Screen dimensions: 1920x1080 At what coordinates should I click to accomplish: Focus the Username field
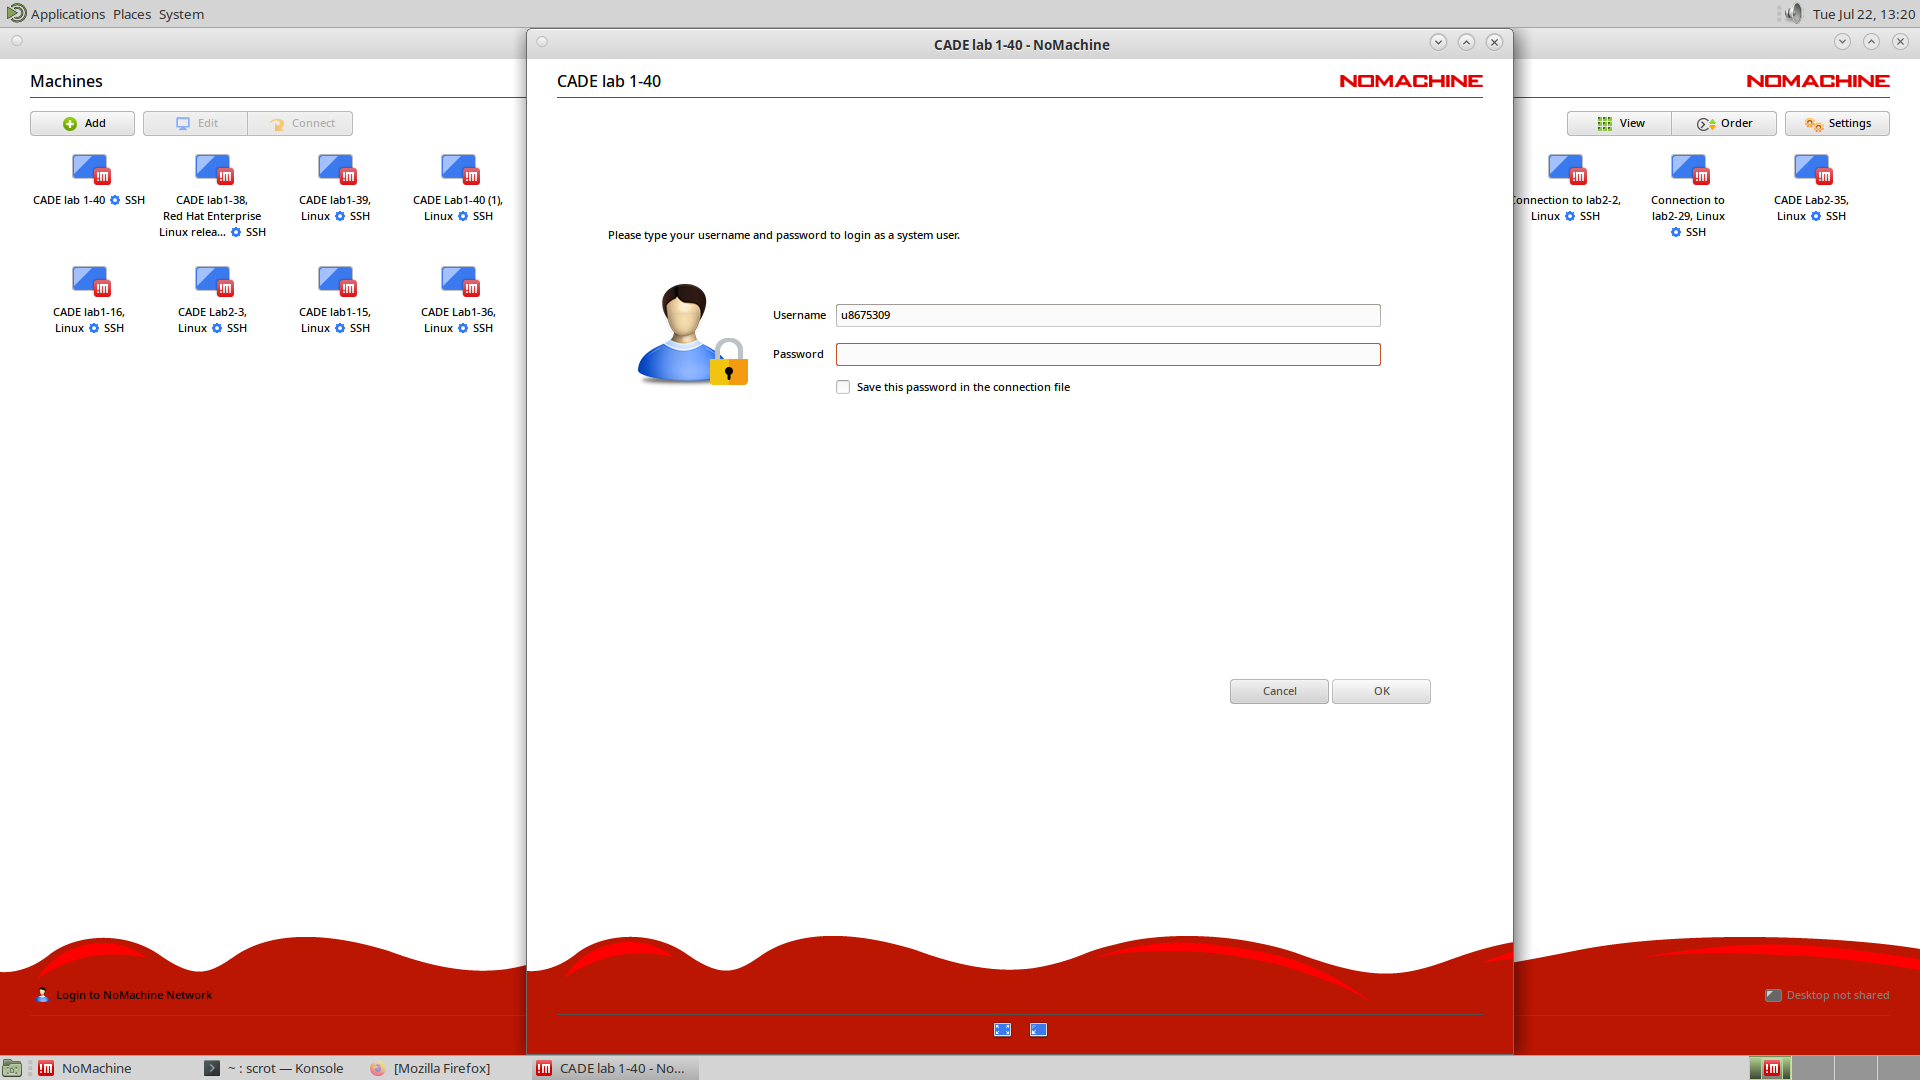coord(1108,315)
